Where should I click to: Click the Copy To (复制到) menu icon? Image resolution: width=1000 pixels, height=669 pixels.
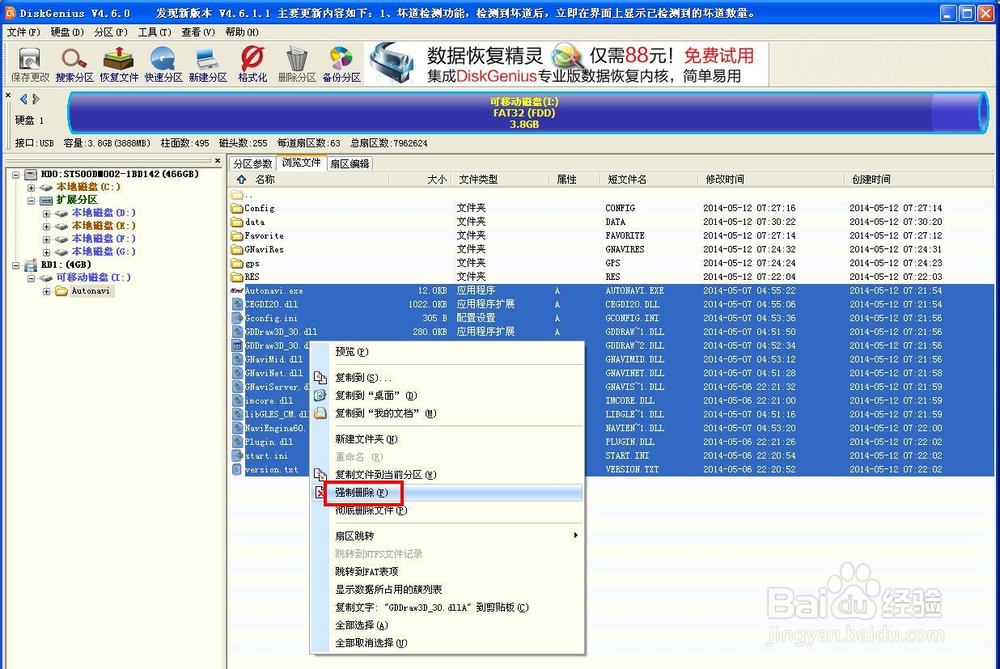(x=320, y=378)
